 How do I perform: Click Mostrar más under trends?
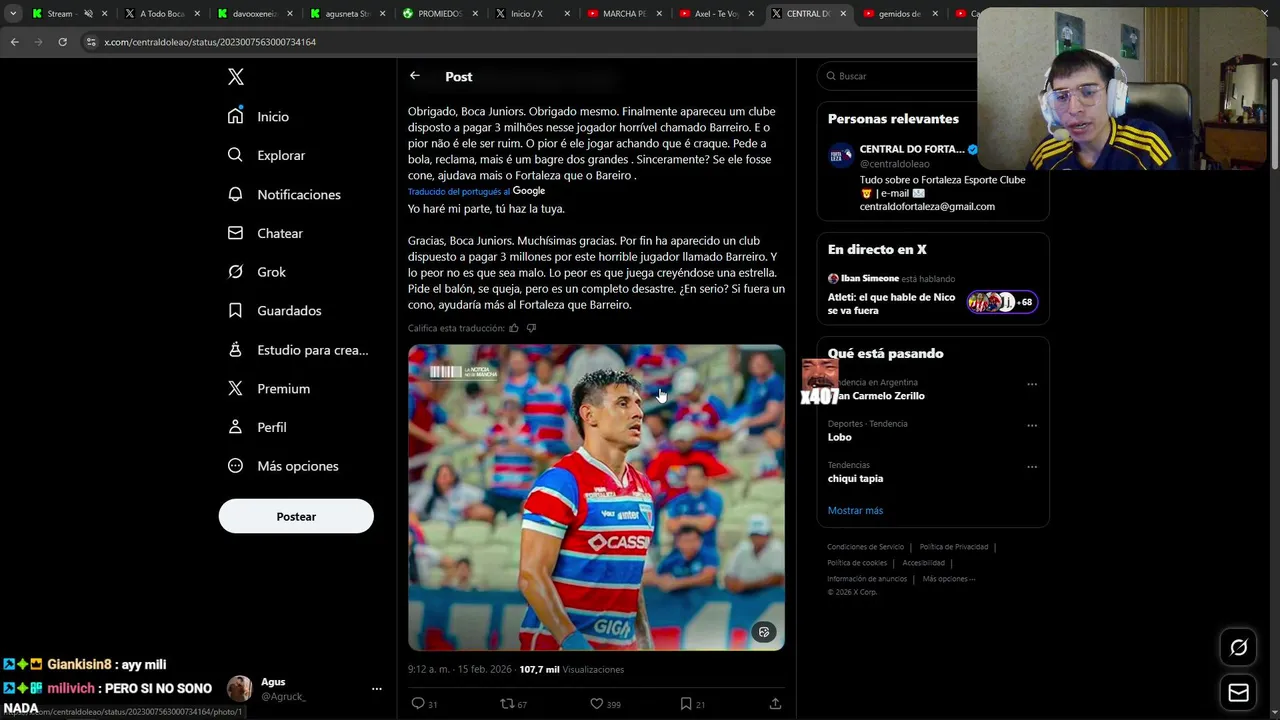[x=855, y=510]
